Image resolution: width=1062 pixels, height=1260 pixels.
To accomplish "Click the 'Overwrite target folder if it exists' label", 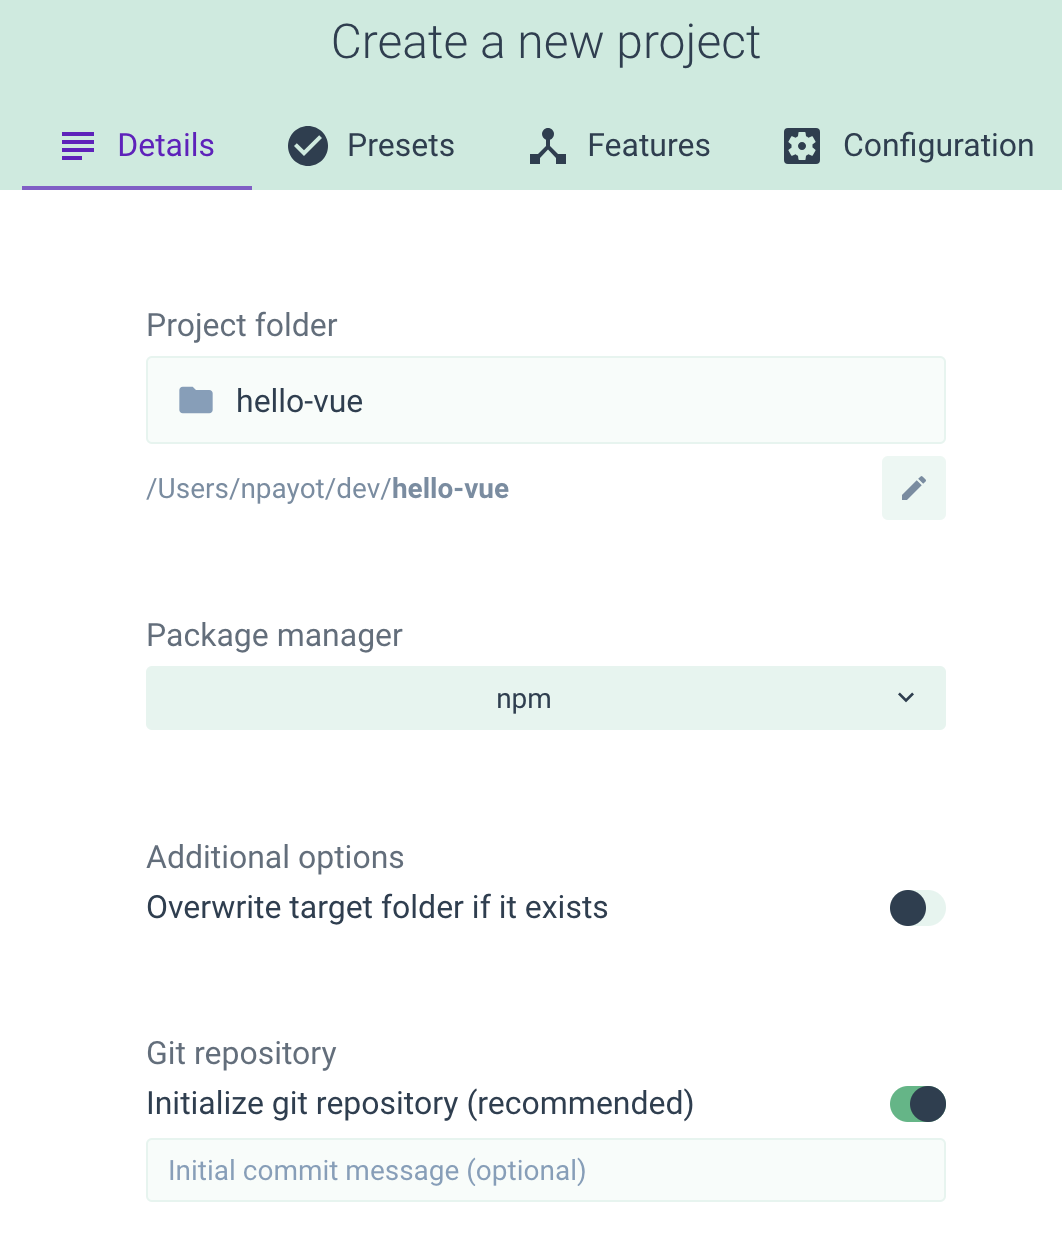I will pyautogui.click(x=377, y=908).
